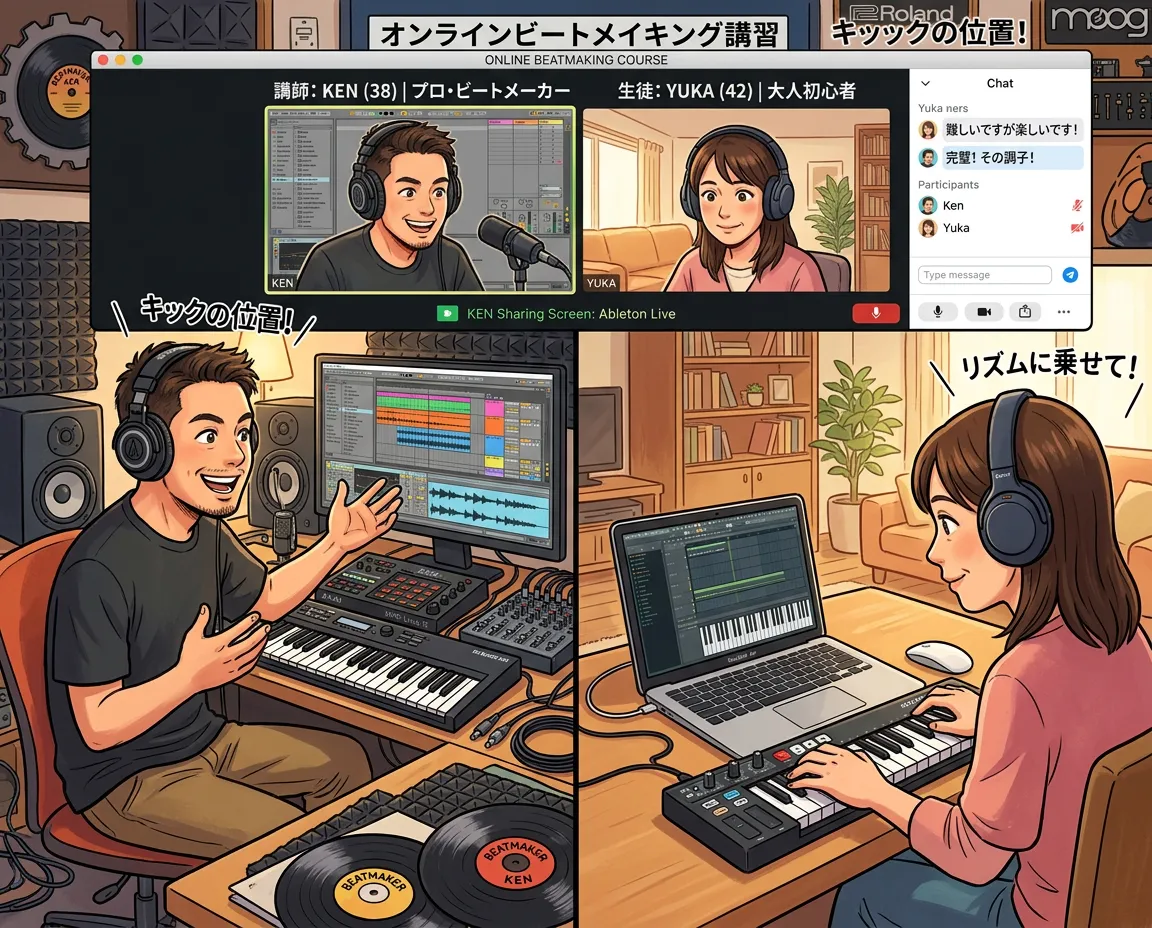
Task: Select YUKA's video tile
Action: pyautogui.click(x=736, y=200)
